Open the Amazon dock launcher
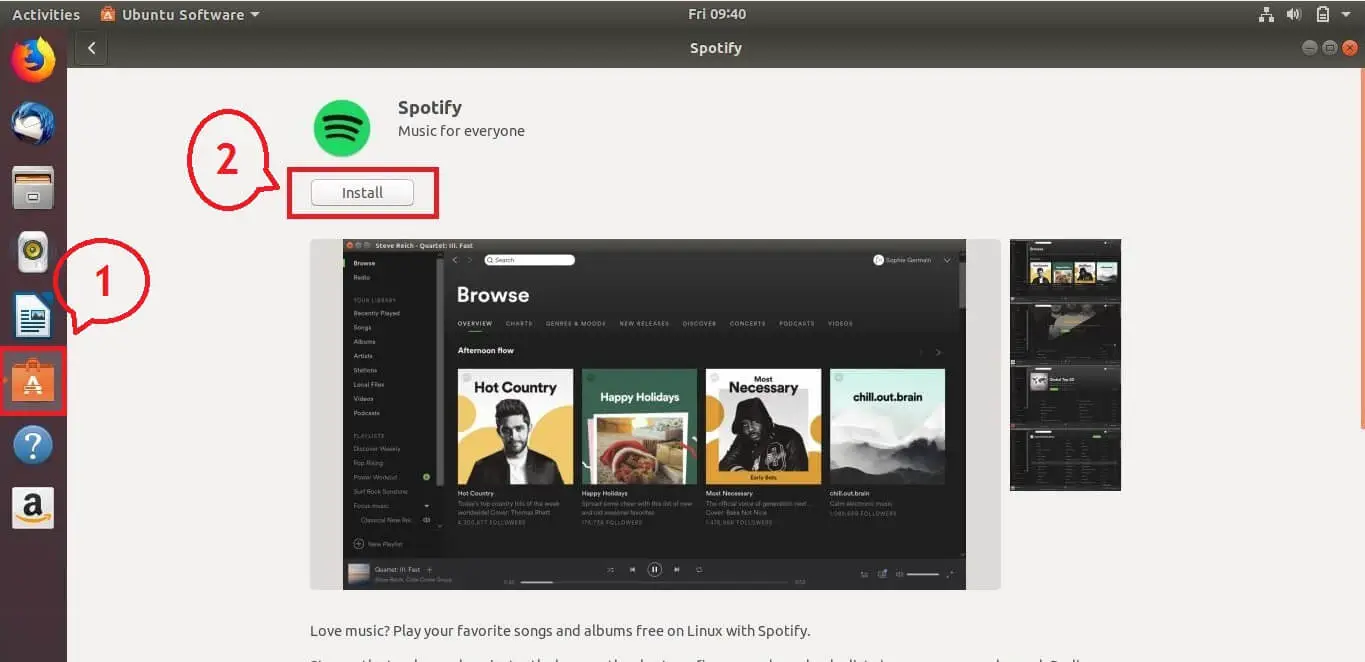This screenshot has width=1365, height=662. (x=33, y=508)
